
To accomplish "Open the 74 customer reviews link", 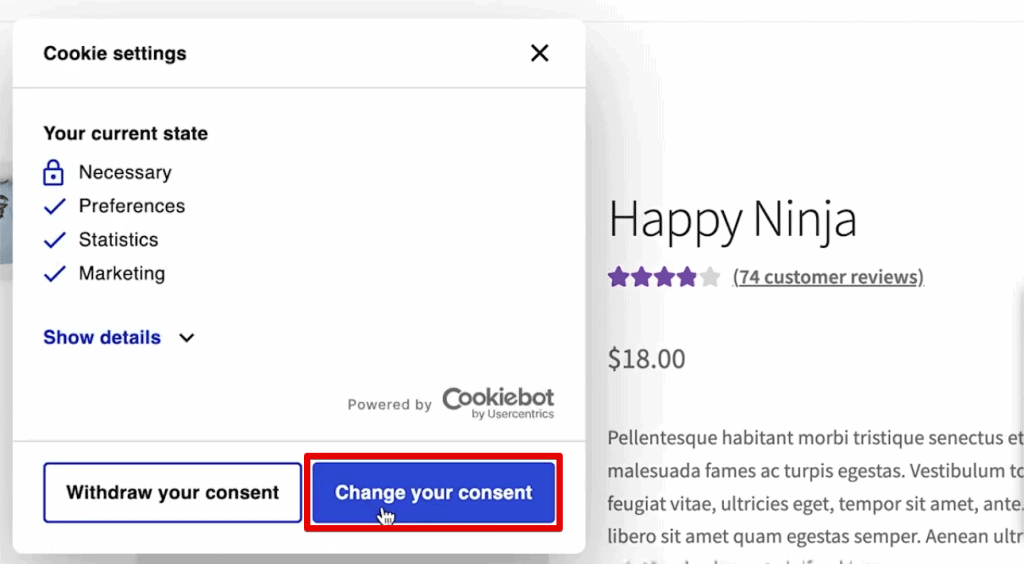I will click(828, 277).
